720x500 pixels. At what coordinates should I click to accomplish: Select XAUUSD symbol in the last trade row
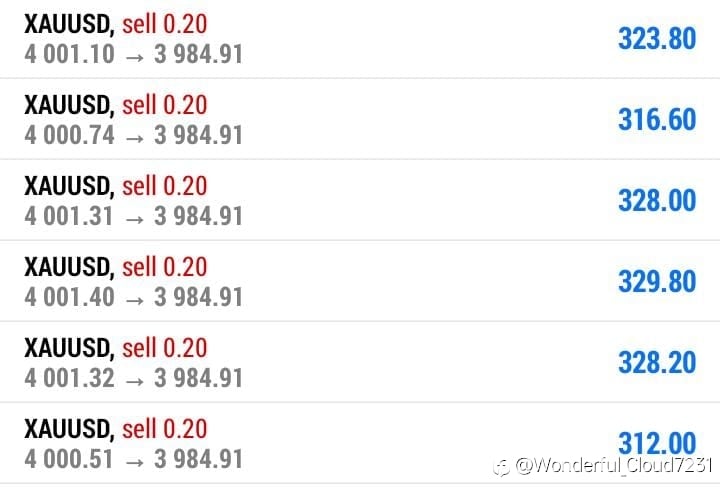point(66,427)
